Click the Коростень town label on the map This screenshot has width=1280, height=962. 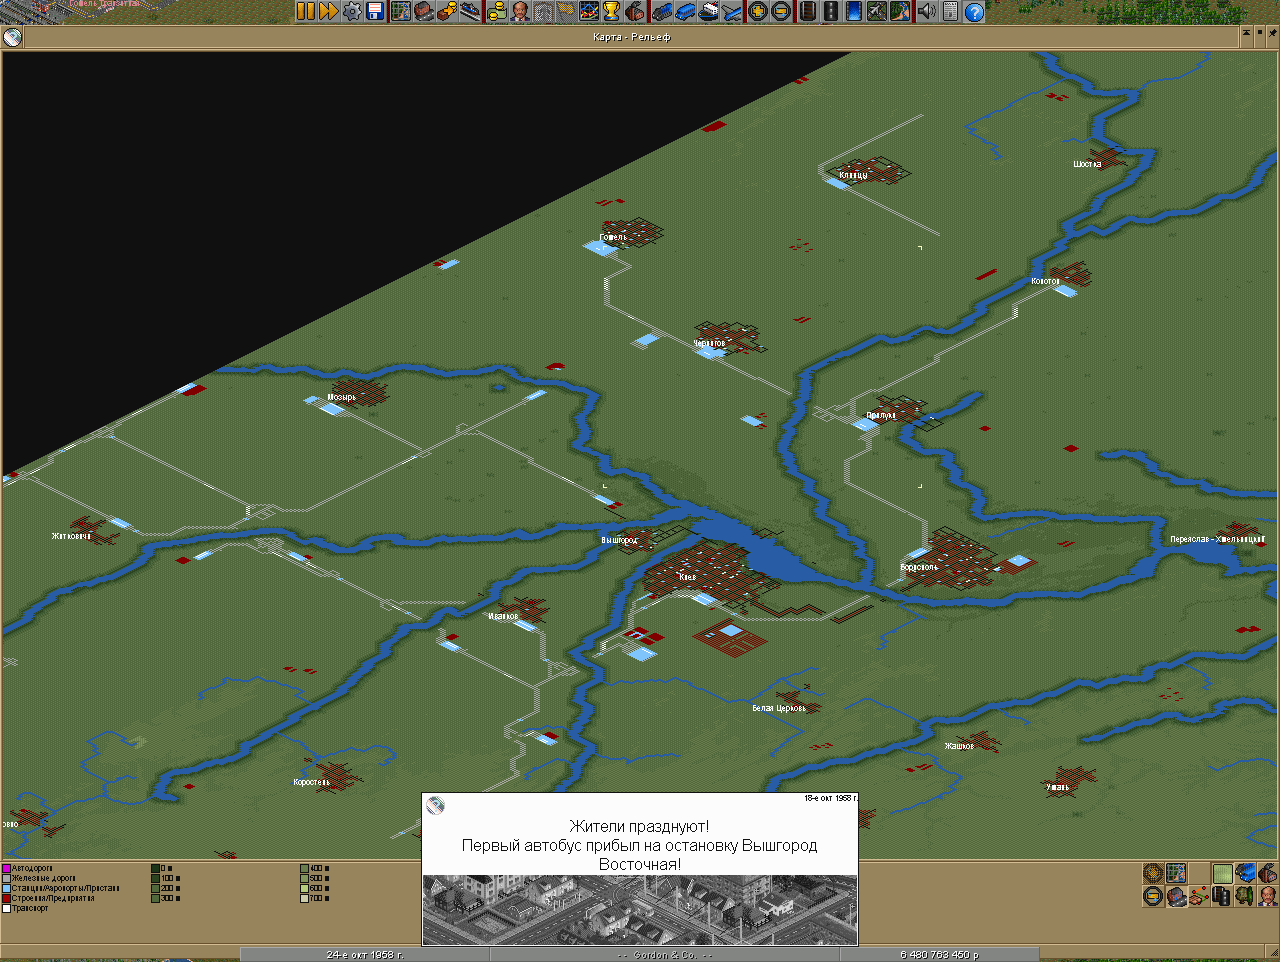tap(311, 782)
